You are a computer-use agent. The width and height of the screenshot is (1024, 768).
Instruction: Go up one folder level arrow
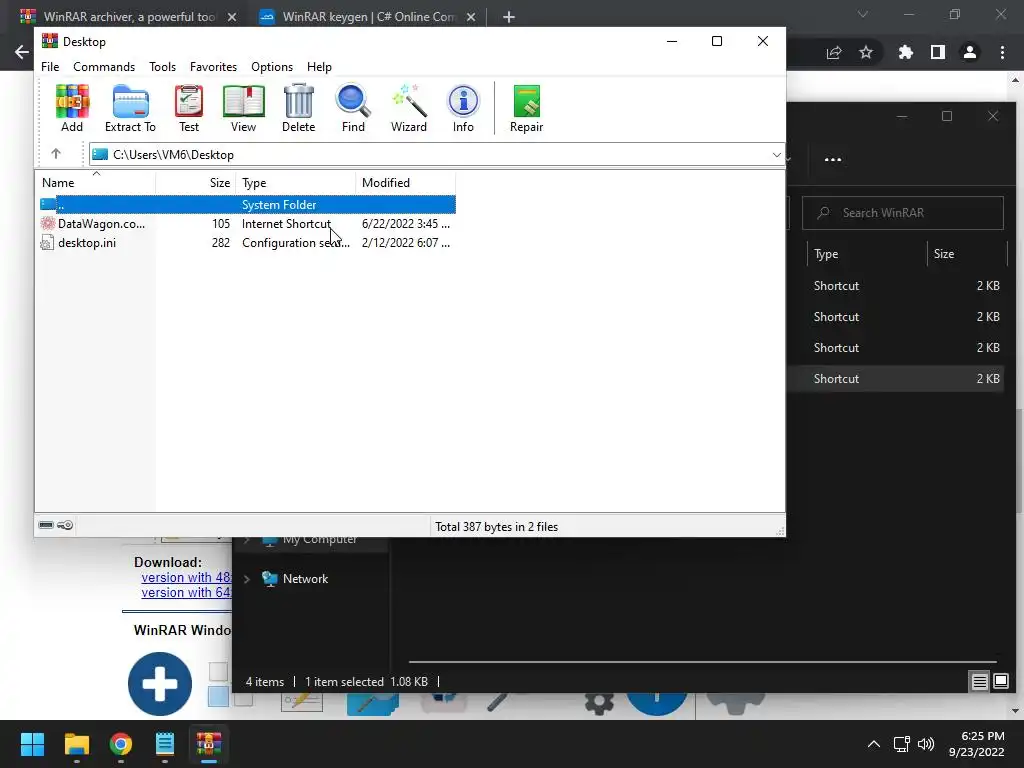pyautogui.click(x=56, y=153)
